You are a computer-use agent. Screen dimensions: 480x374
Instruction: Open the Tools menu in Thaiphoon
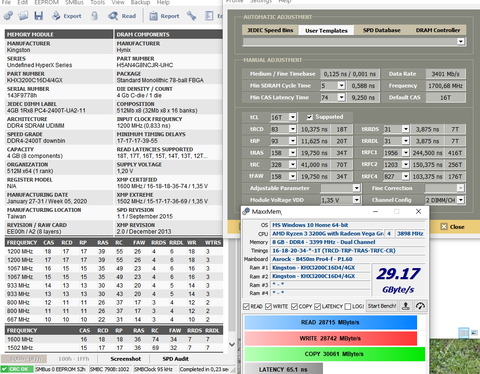97,2
